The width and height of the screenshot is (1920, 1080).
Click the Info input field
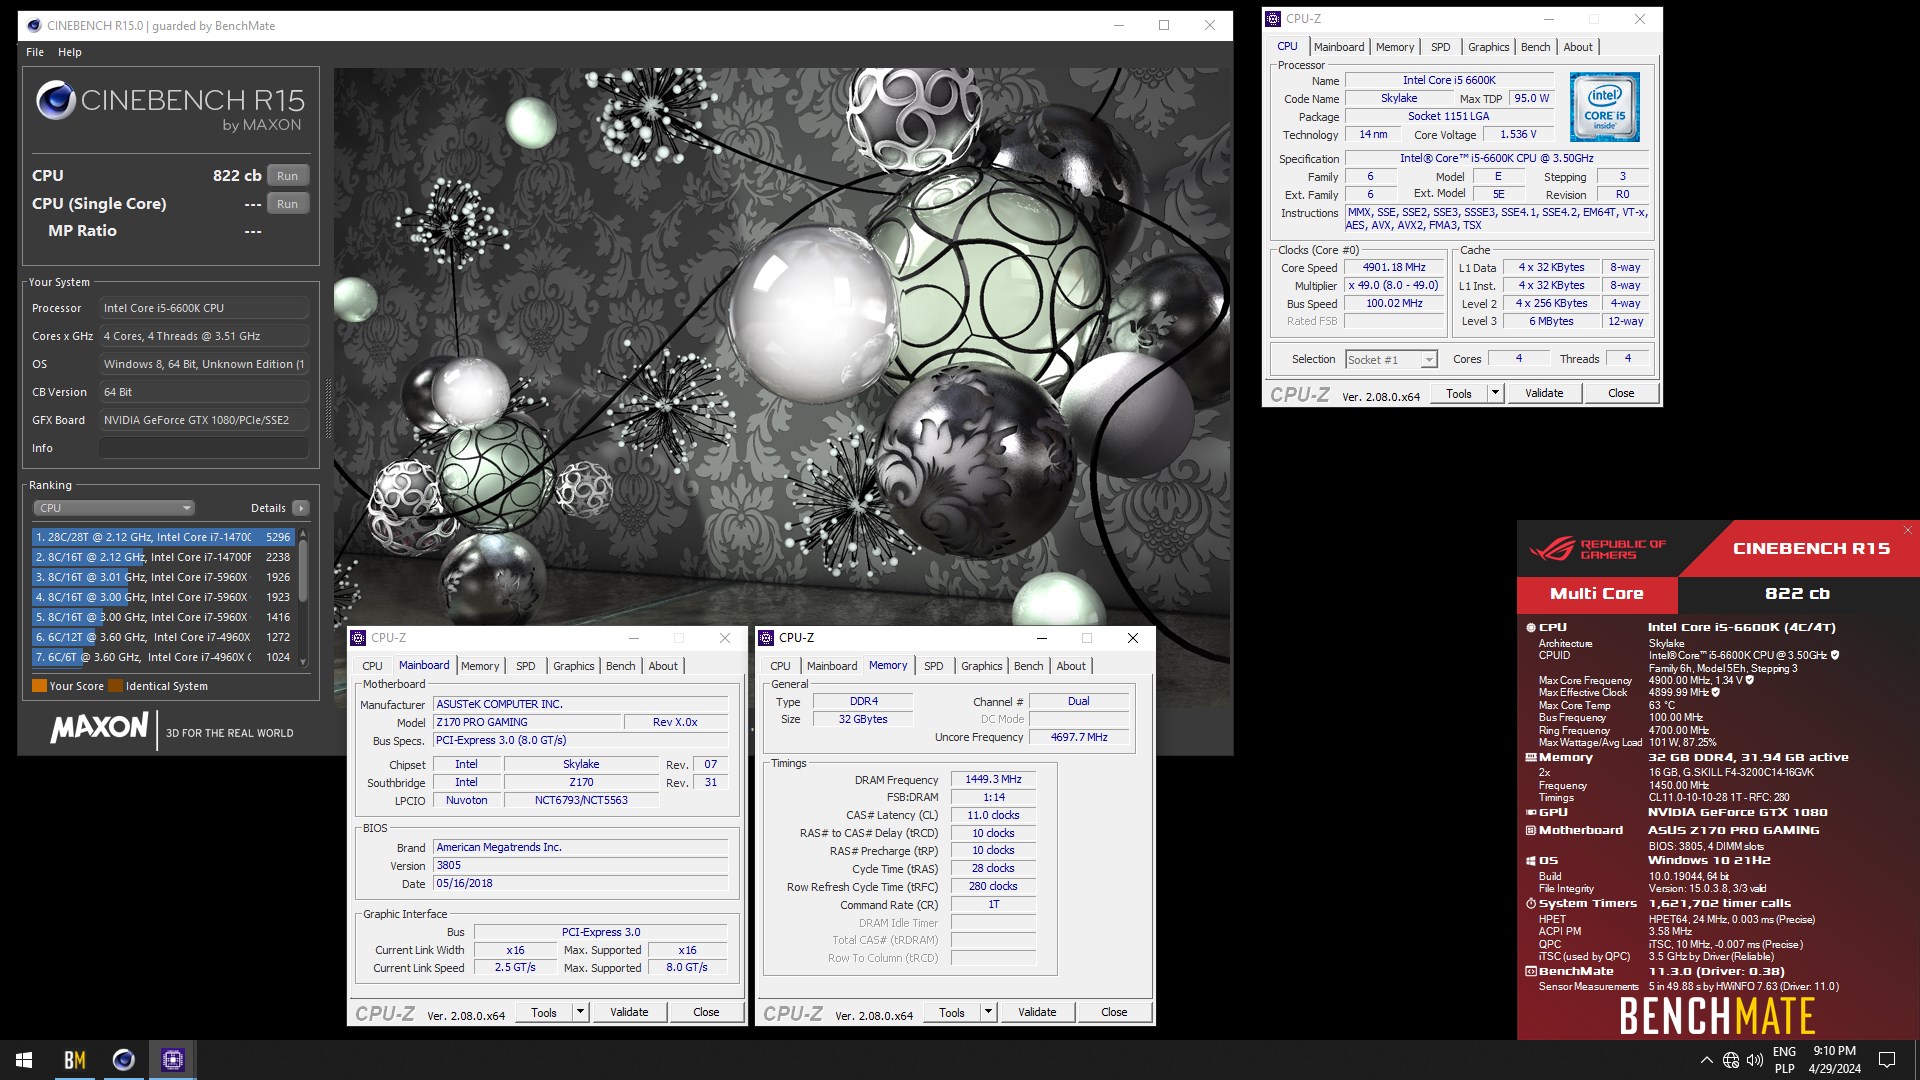[204, 448]
